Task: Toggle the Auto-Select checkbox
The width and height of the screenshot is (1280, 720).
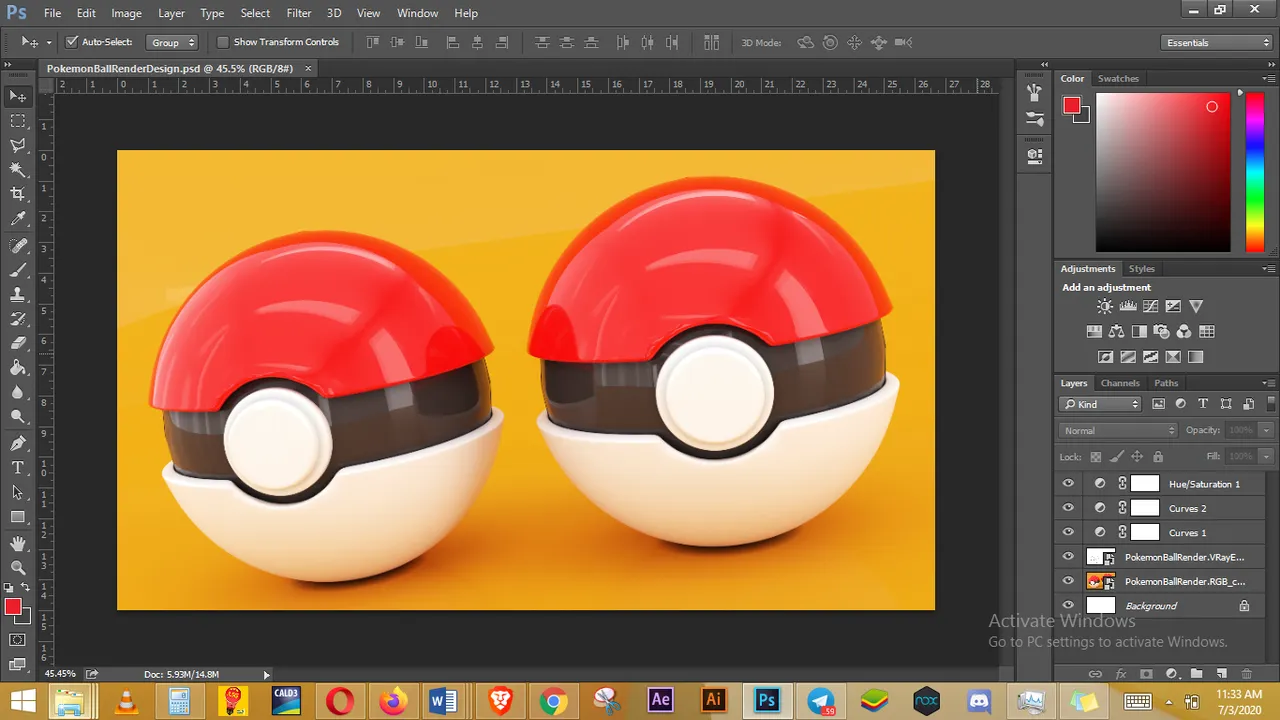Action: pos(72,42)
